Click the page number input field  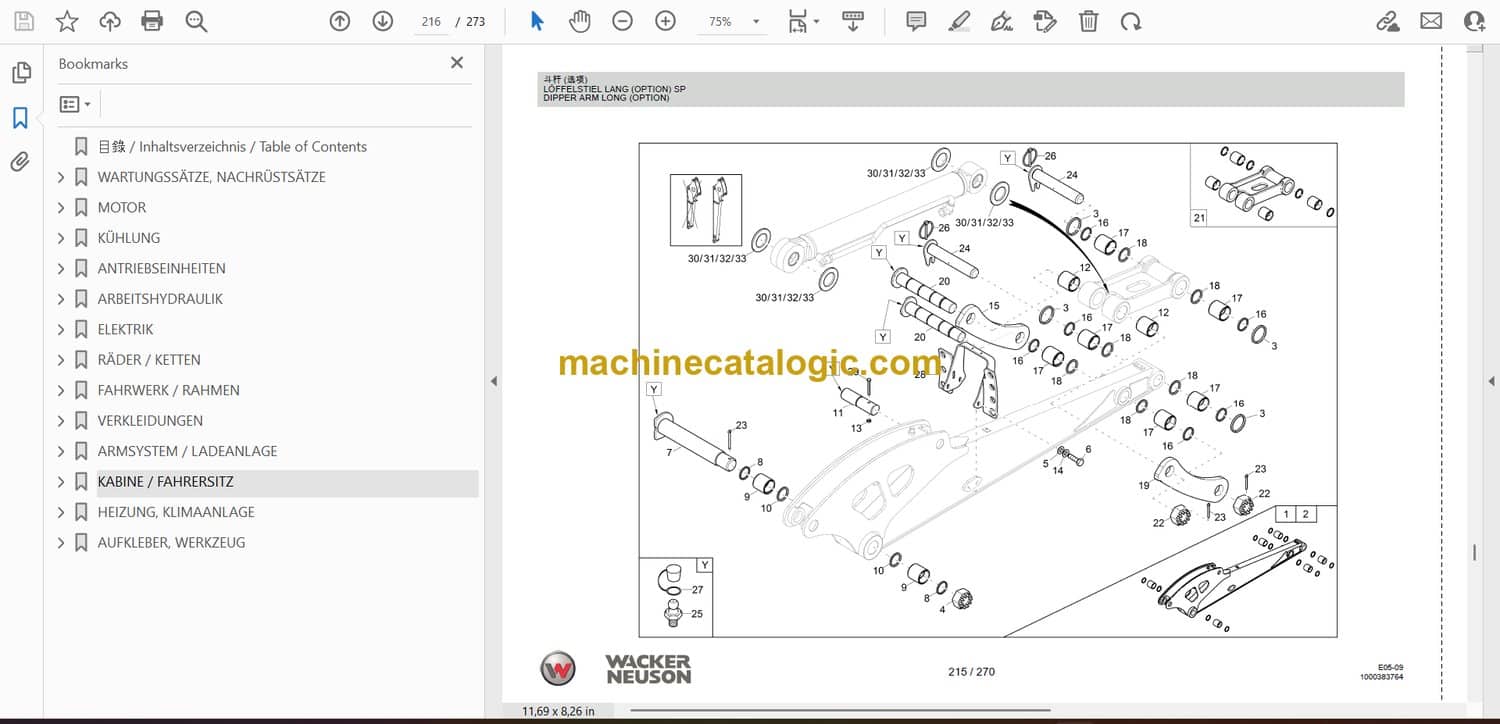(x=431, y=21)
